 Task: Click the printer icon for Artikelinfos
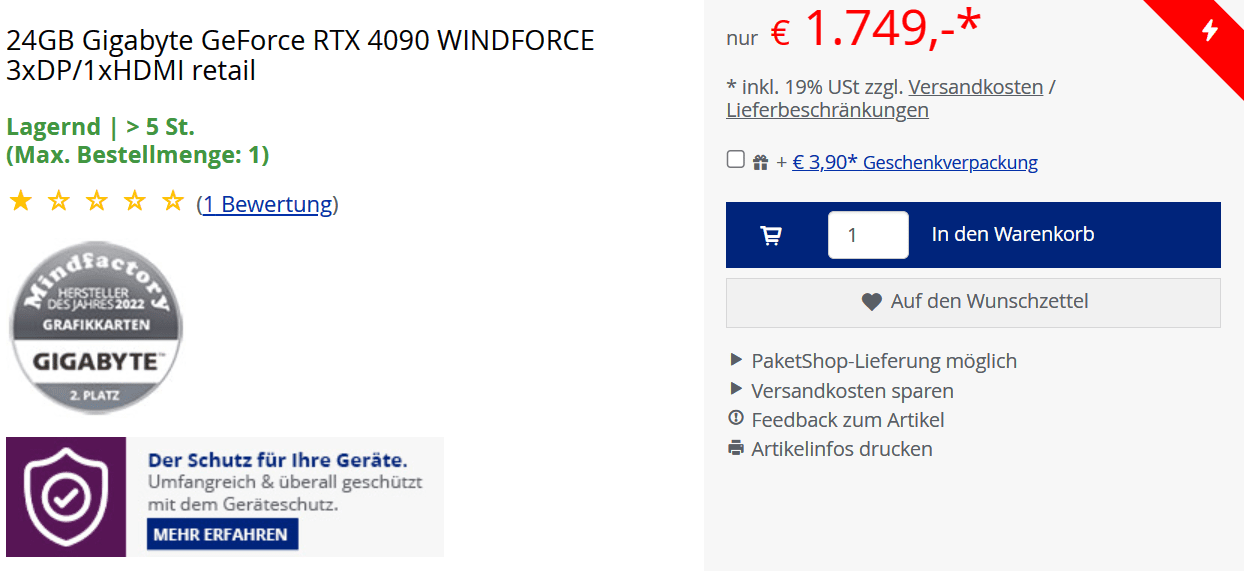737,448
